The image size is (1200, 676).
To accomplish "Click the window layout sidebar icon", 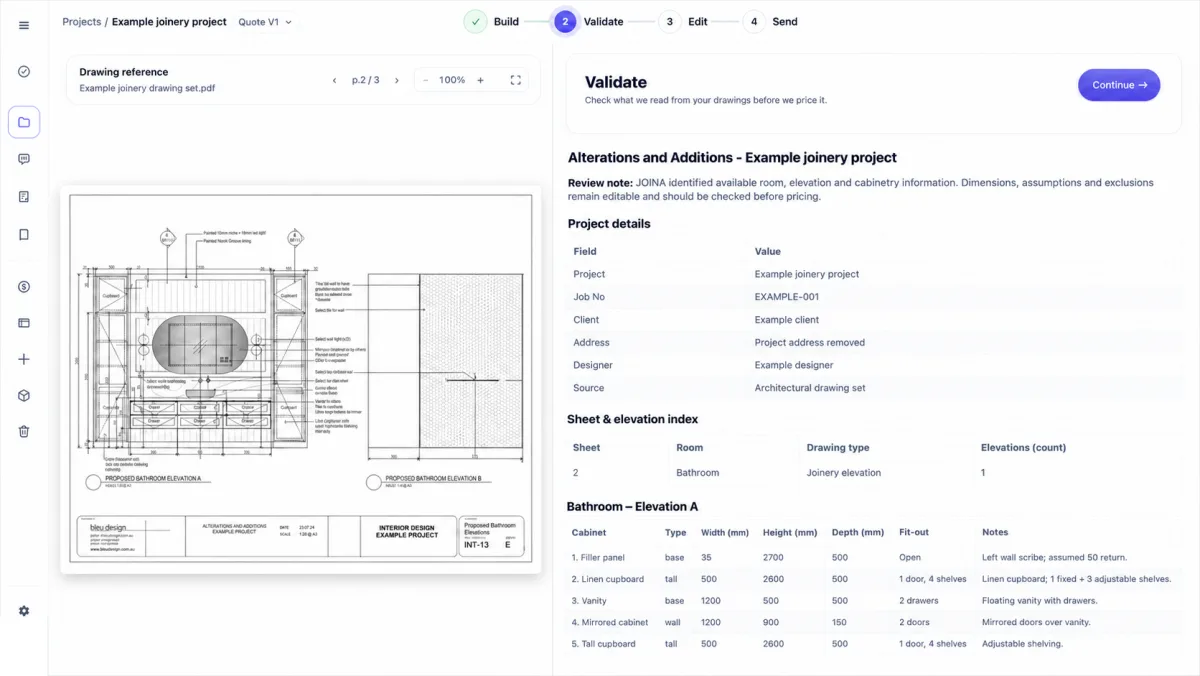I will [x=24, y=323].
